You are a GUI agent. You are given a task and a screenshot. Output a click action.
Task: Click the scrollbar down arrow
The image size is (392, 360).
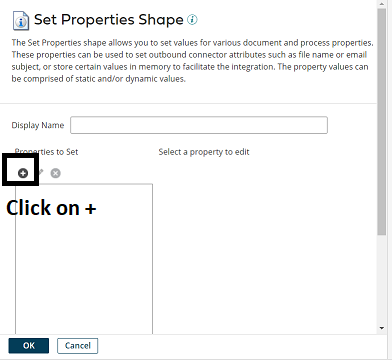coord(382,328)
